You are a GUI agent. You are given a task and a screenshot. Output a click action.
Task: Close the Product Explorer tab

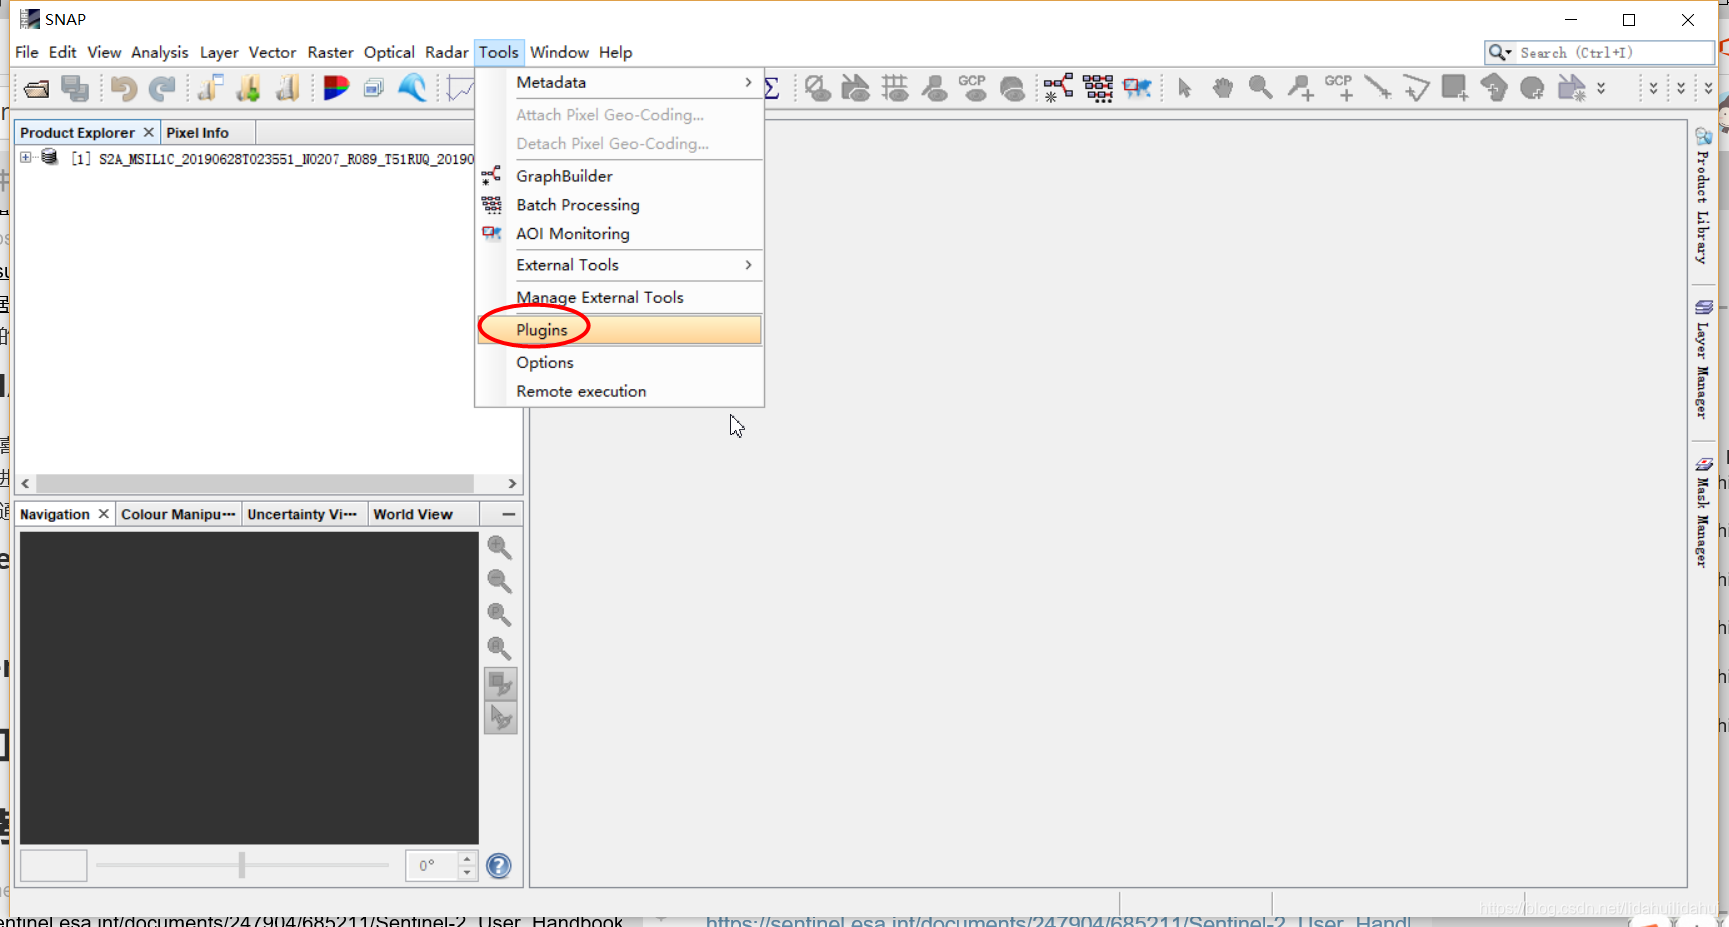(148, 132)
